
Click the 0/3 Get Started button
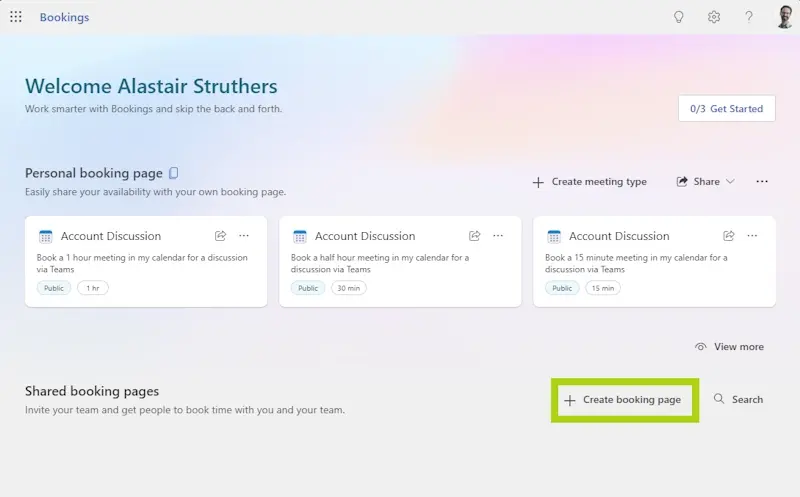pos(726,109)
